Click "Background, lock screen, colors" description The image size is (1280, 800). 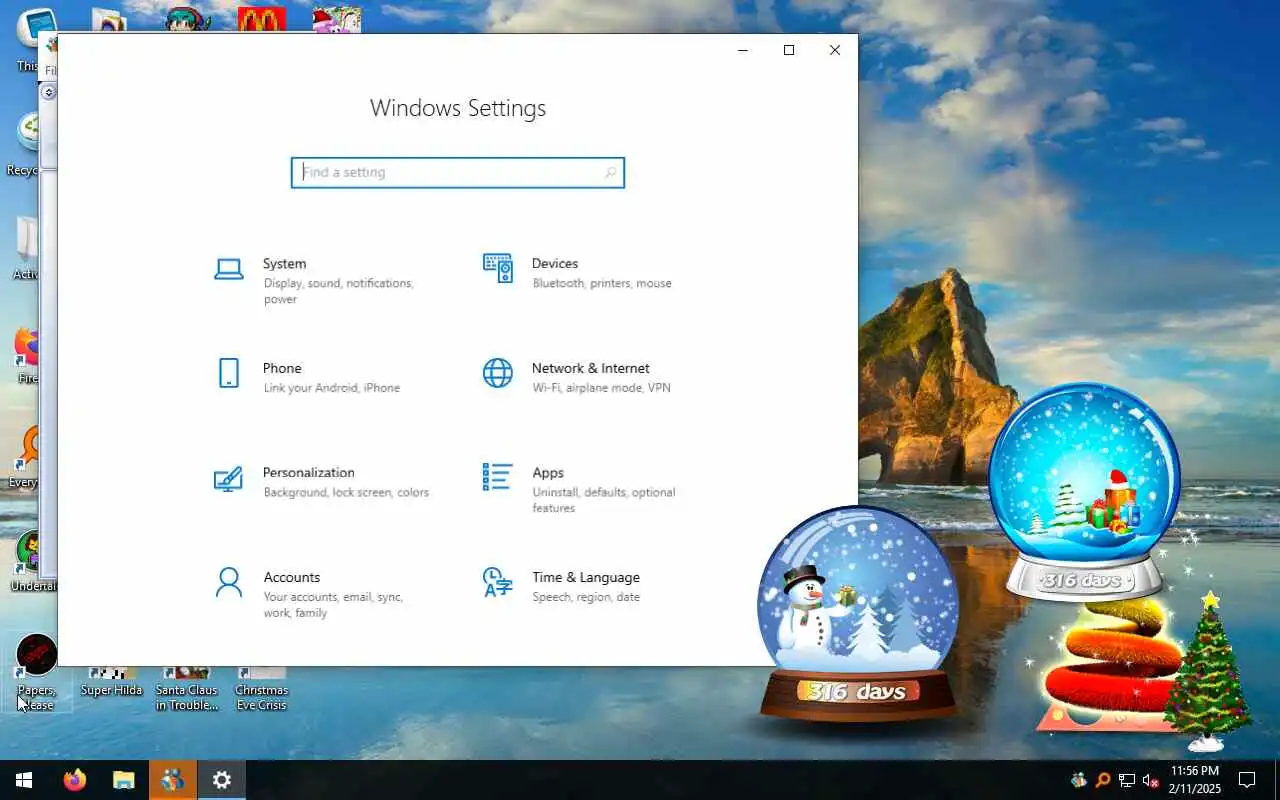346,492
